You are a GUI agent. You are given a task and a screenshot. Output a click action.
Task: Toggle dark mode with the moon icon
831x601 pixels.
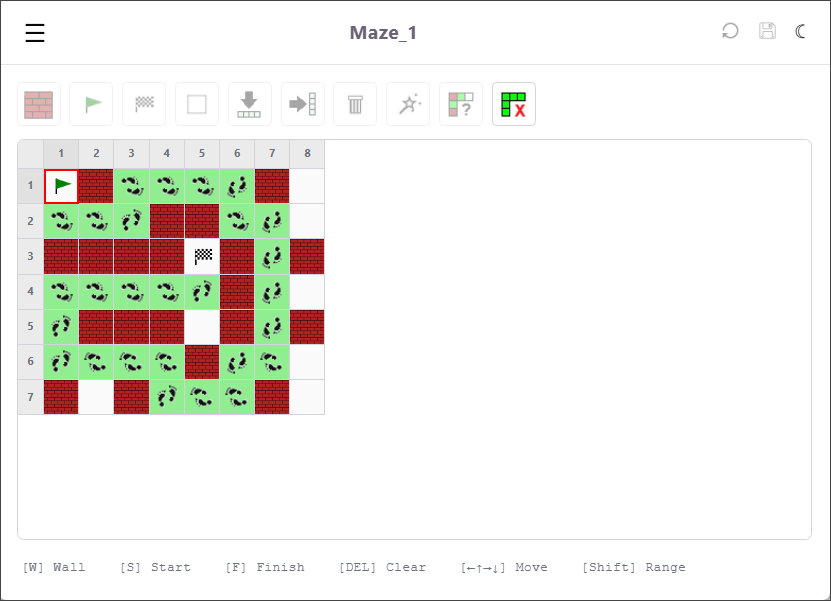pyautogui.click(x=800, y=31)
